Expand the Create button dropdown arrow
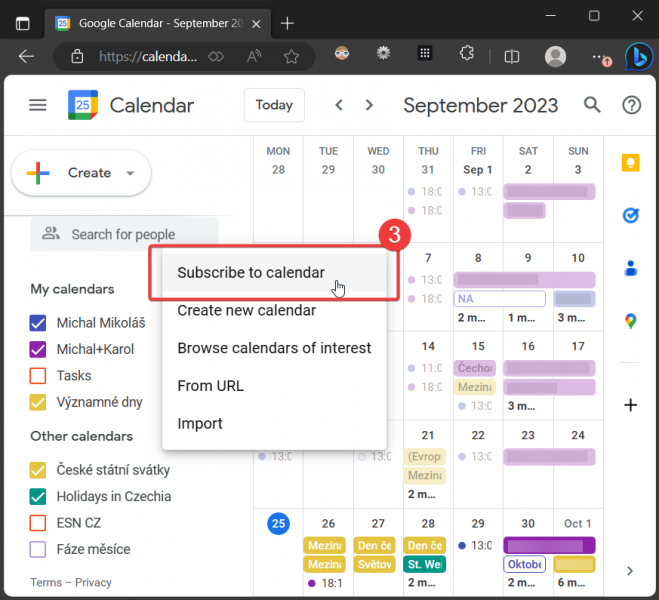Image resolution: width=659 pixels, height=600 pixels. 130,173
